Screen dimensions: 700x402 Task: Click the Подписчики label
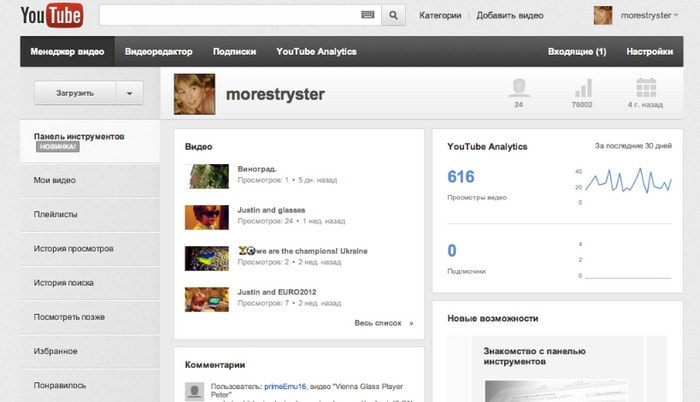pos(467,271)
